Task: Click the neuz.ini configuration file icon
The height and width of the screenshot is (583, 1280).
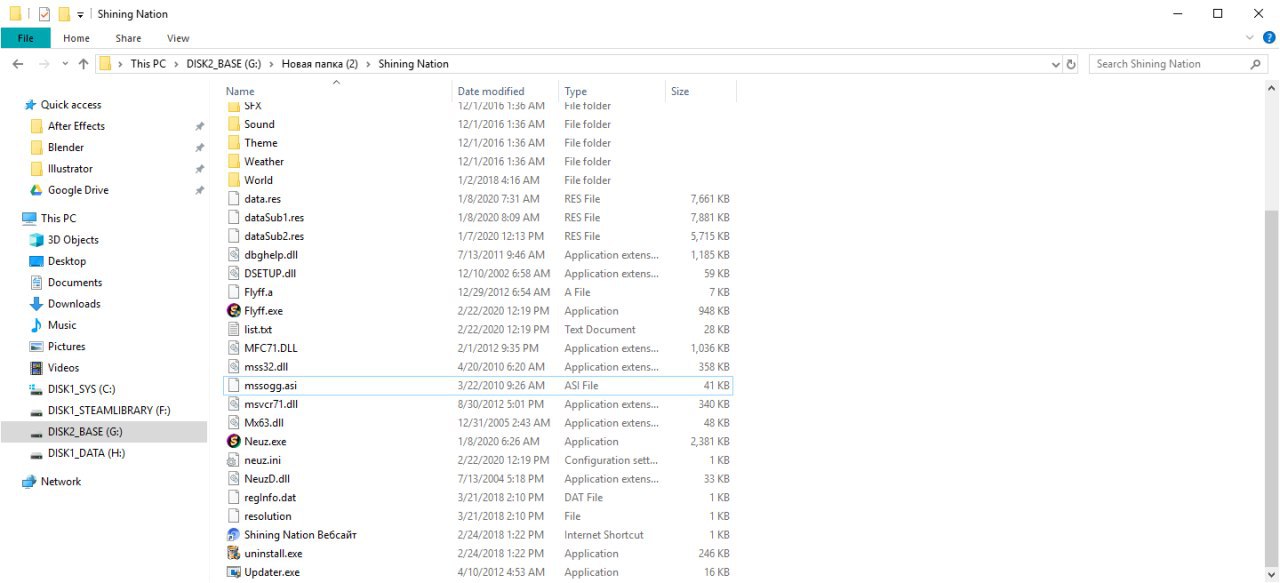Action: (234, 460)
